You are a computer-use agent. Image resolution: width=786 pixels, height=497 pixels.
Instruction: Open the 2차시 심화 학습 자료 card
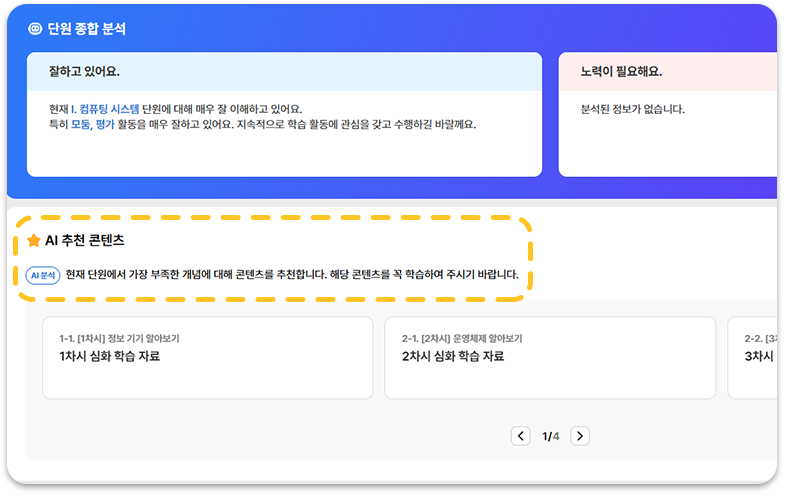pyautogui.click(x=550, y=358)
